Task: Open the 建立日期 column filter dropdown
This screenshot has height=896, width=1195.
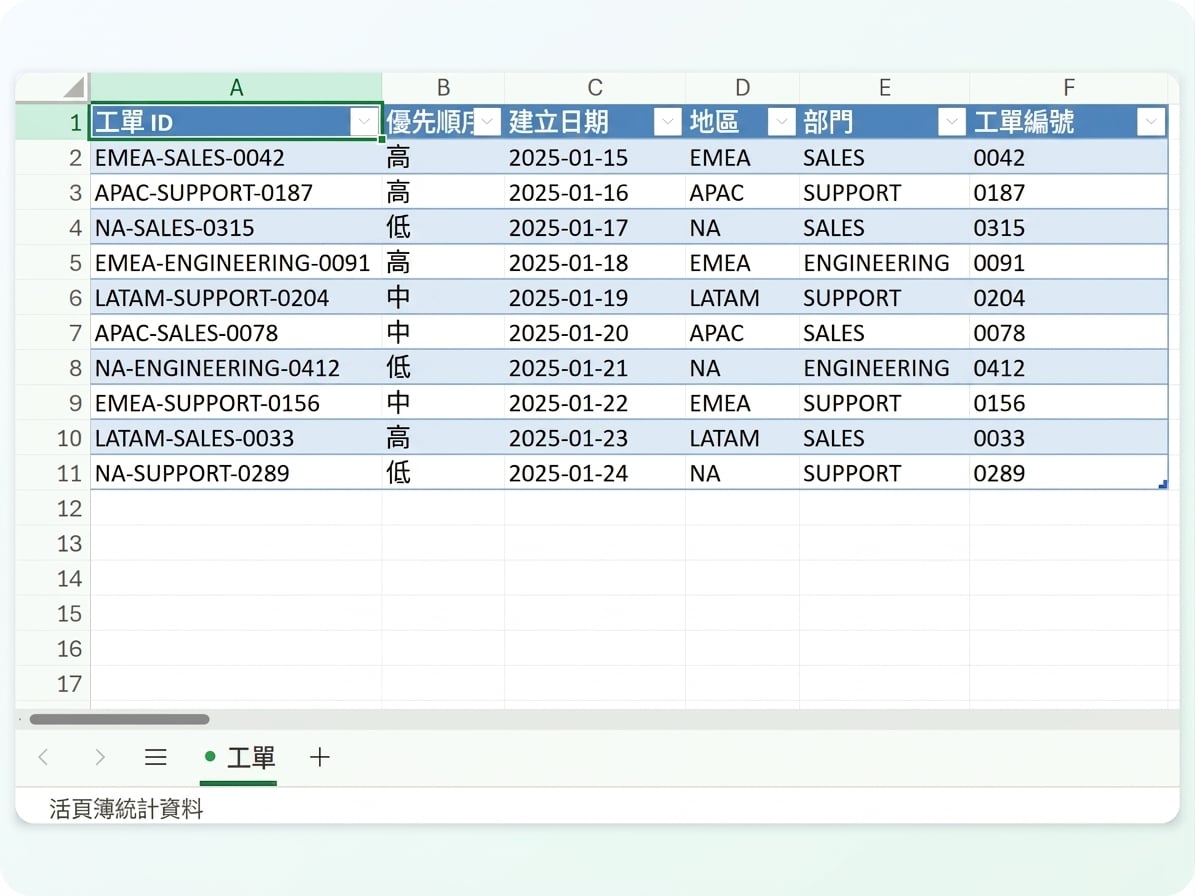Action: [668, 121]
